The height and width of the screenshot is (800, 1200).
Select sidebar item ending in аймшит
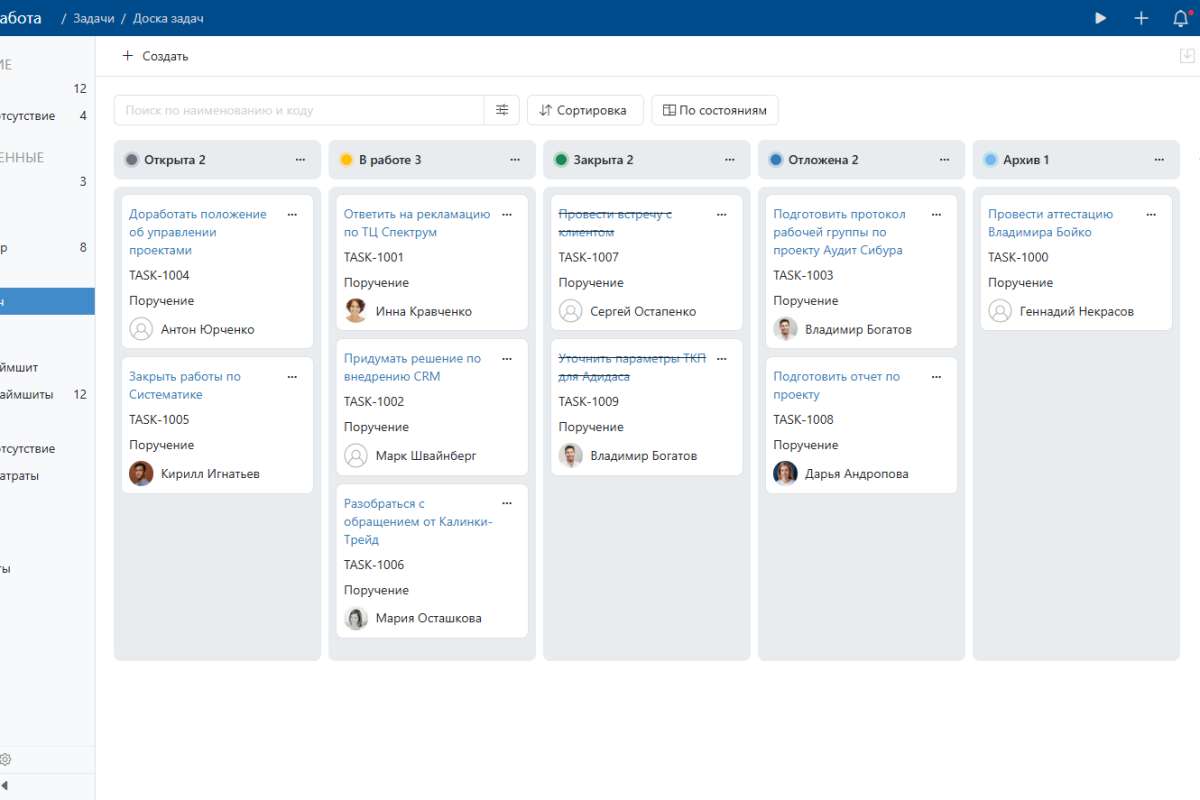coord(47,367)
